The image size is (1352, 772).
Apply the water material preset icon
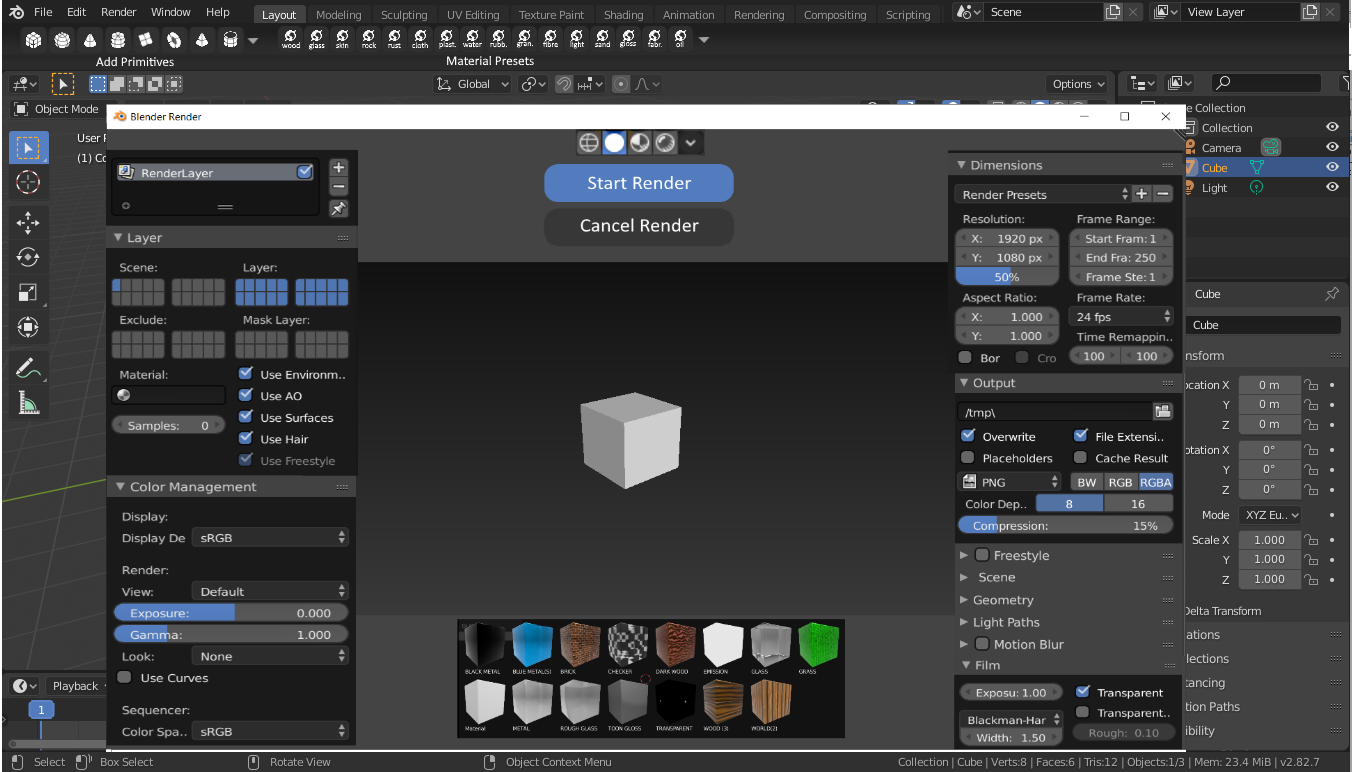click(473, 39)
